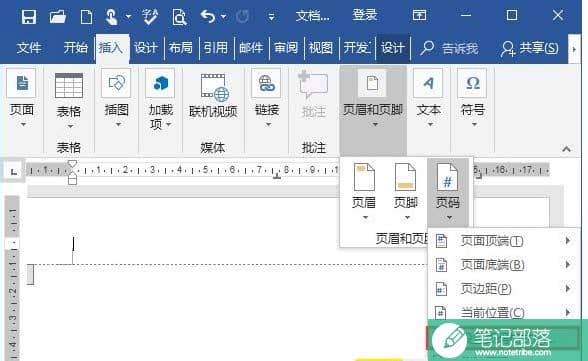
Task: Switch to the 视图 tab
Action: [x=321, y=48]
